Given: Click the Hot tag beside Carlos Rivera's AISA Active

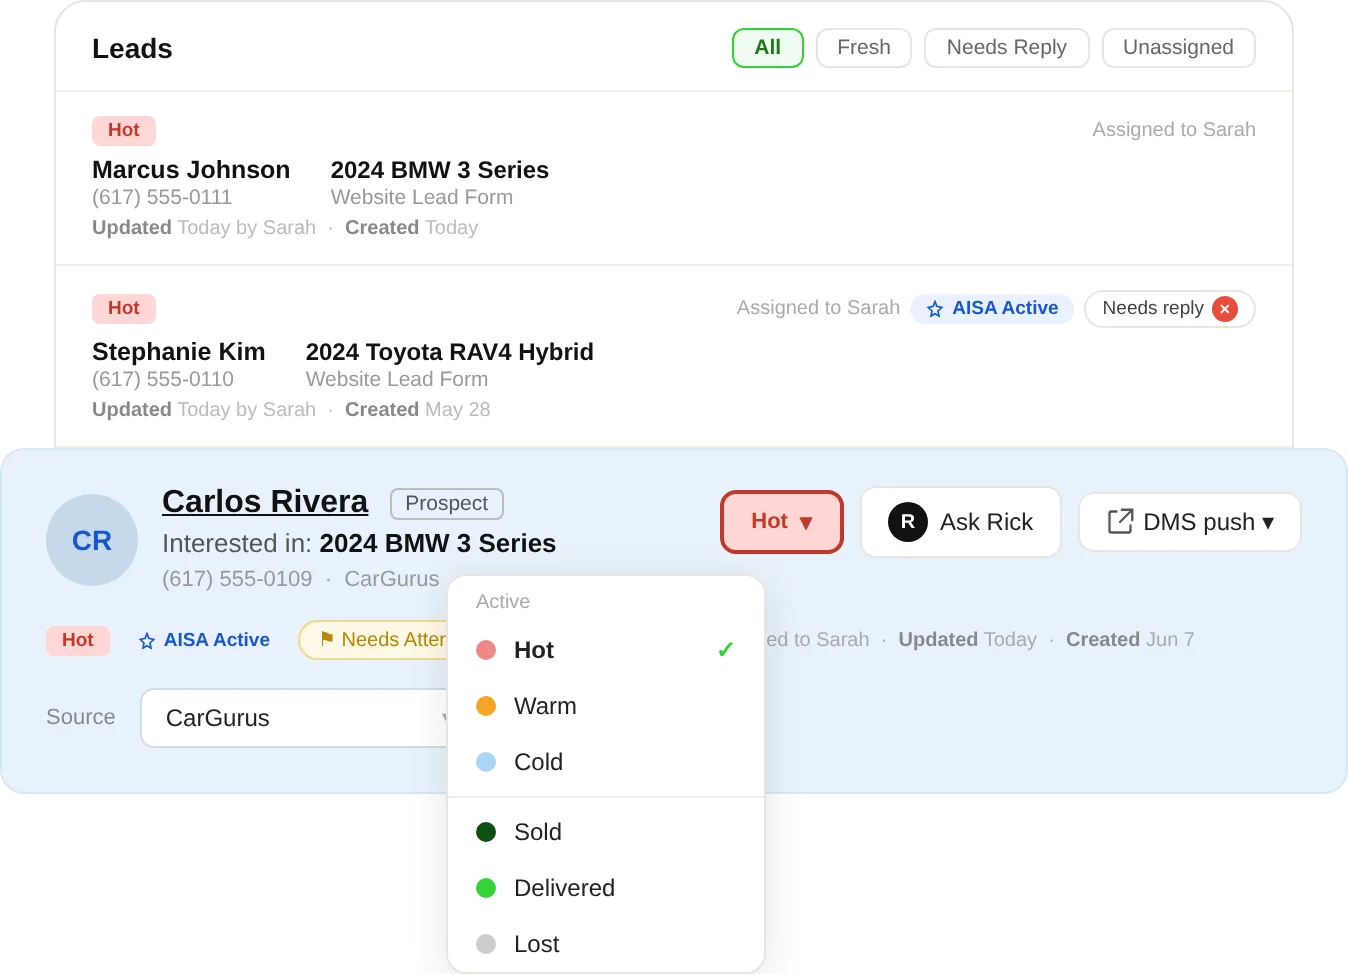Looking at the screenshot, I should (78, 640).
